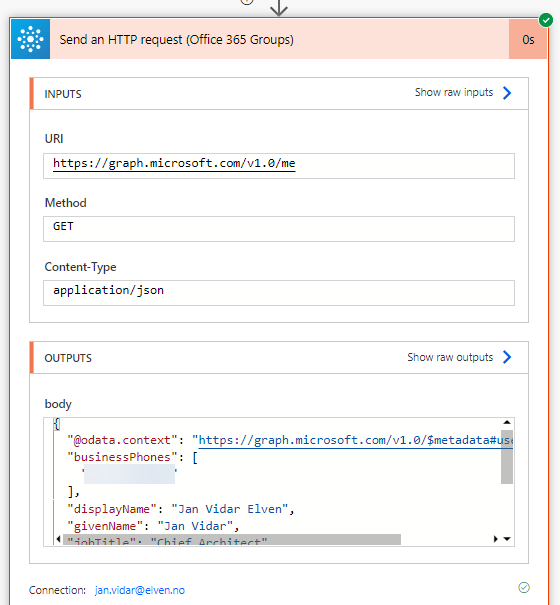This screenshot has width=560, height=605.
Task: Click the body scroll up arrow
Action: (507, 422)
